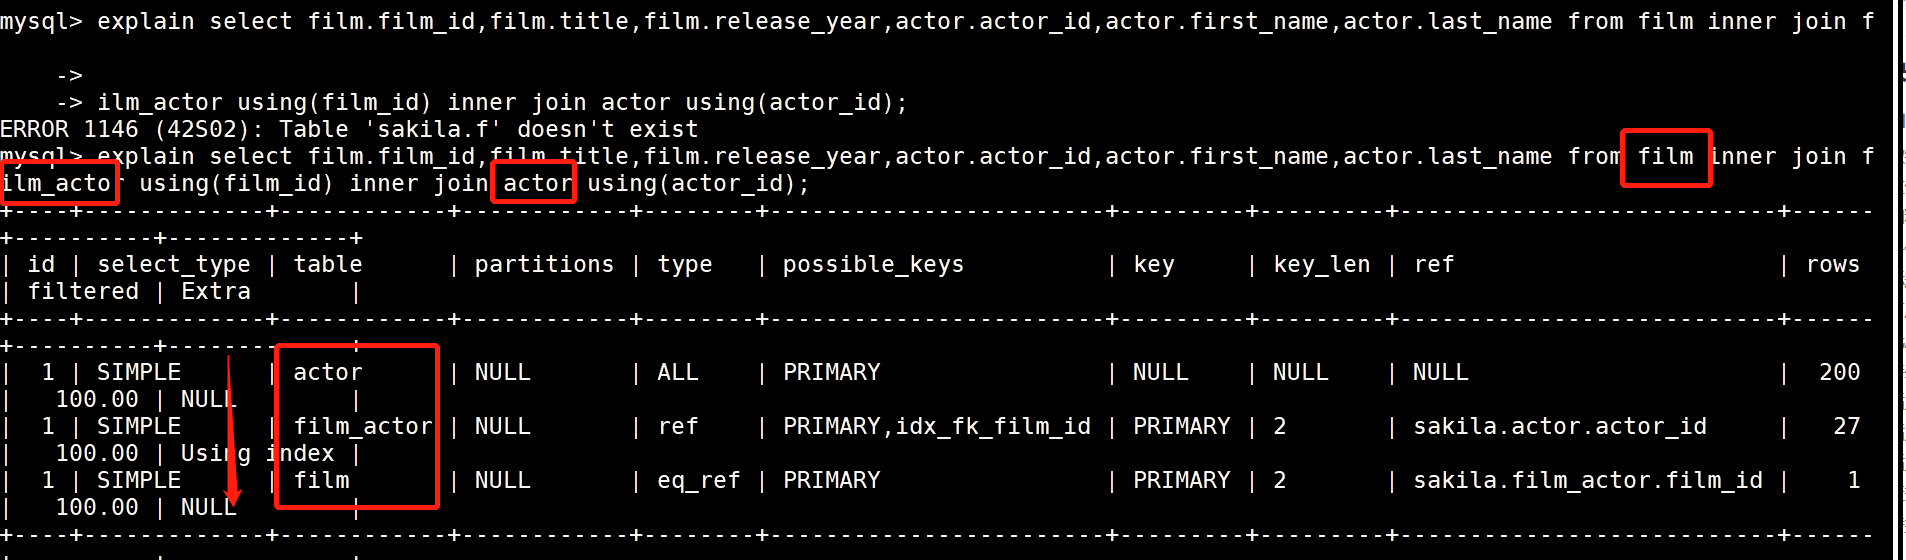1906x560 pixels.
Task: Click the Using index extra value
Action: pos(257,453)
